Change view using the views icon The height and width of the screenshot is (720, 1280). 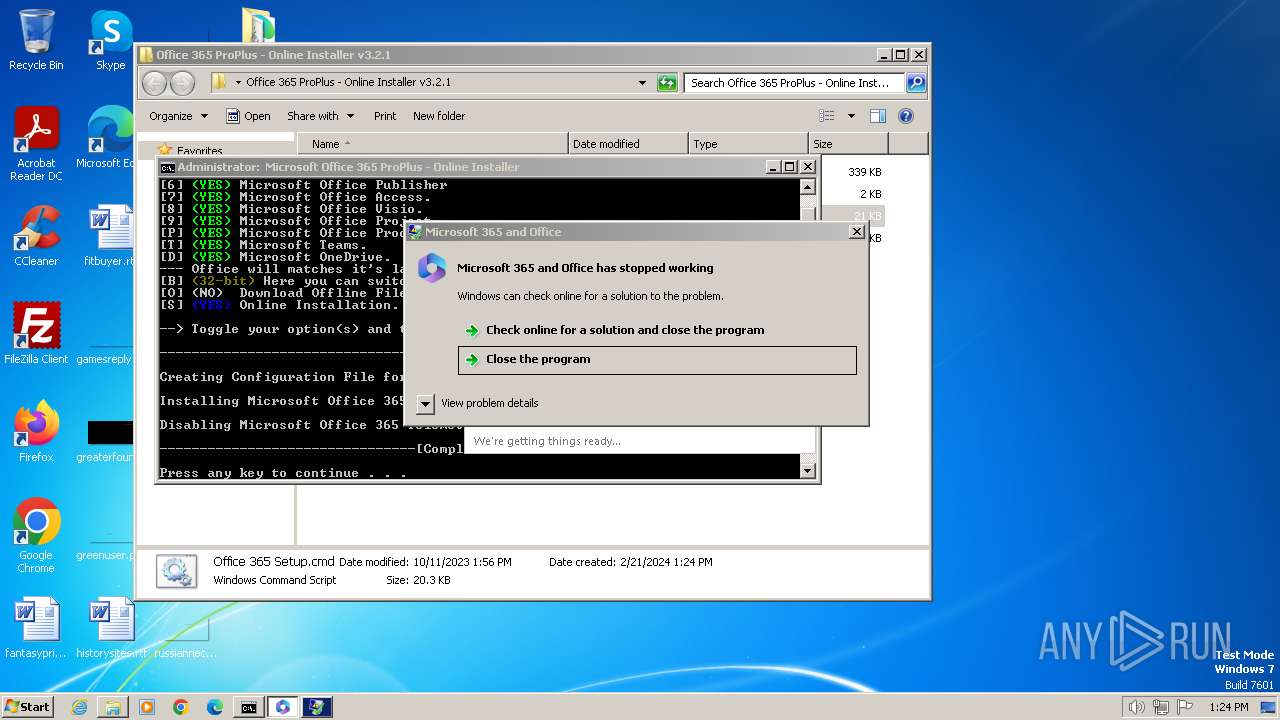coord(827,116)
